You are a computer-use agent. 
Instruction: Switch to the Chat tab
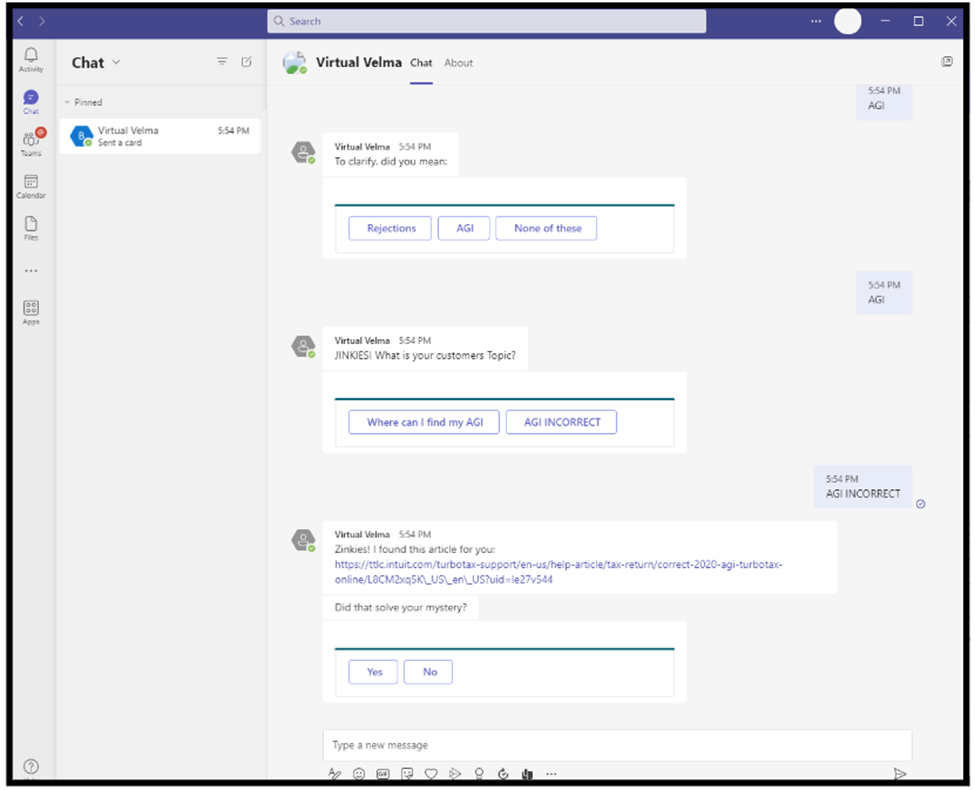coord(421,63)
